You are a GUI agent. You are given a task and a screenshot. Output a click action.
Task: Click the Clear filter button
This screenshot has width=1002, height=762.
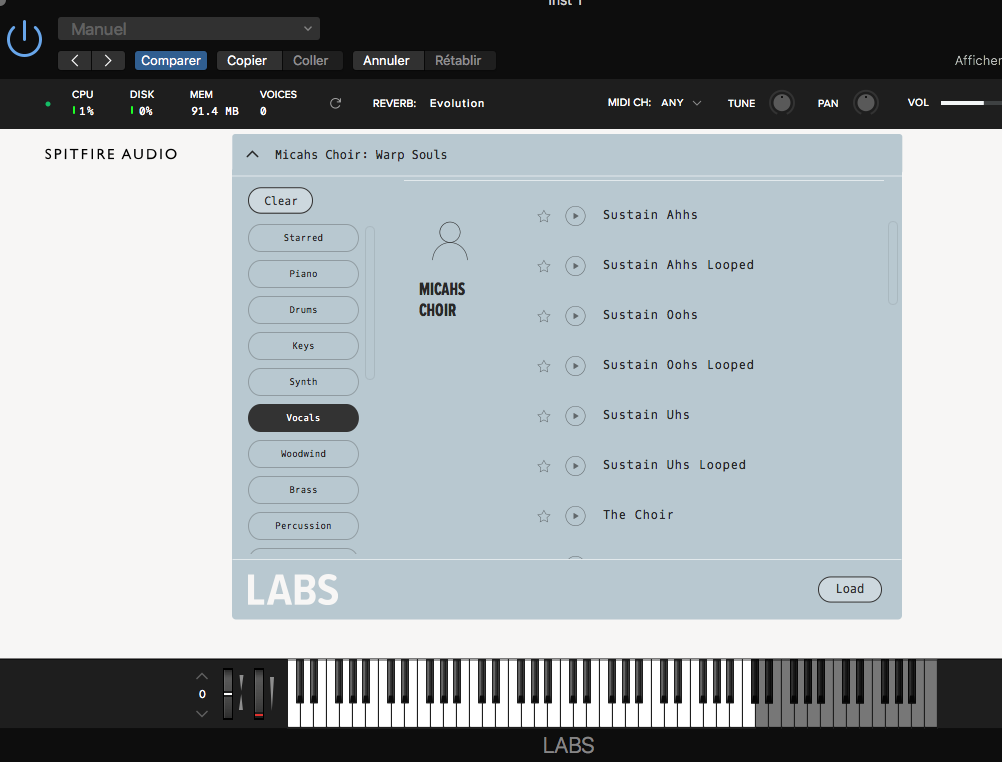[x=281, y=201]
